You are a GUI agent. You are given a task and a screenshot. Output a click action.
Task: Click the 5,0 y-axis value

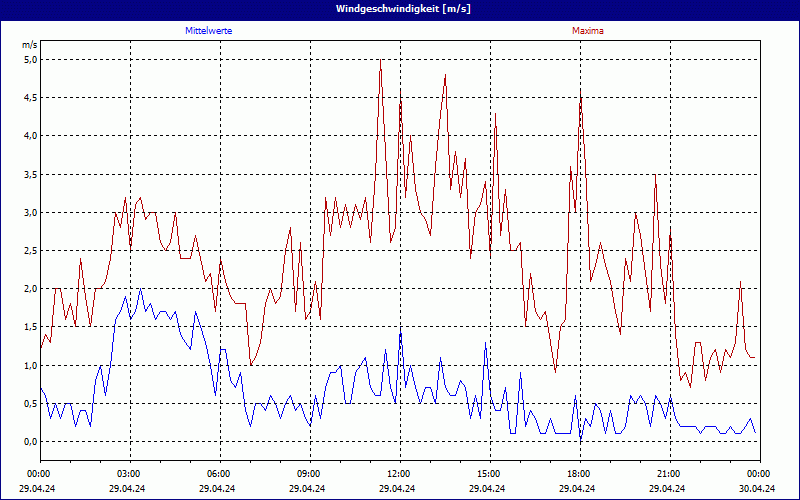coord(30,60)
